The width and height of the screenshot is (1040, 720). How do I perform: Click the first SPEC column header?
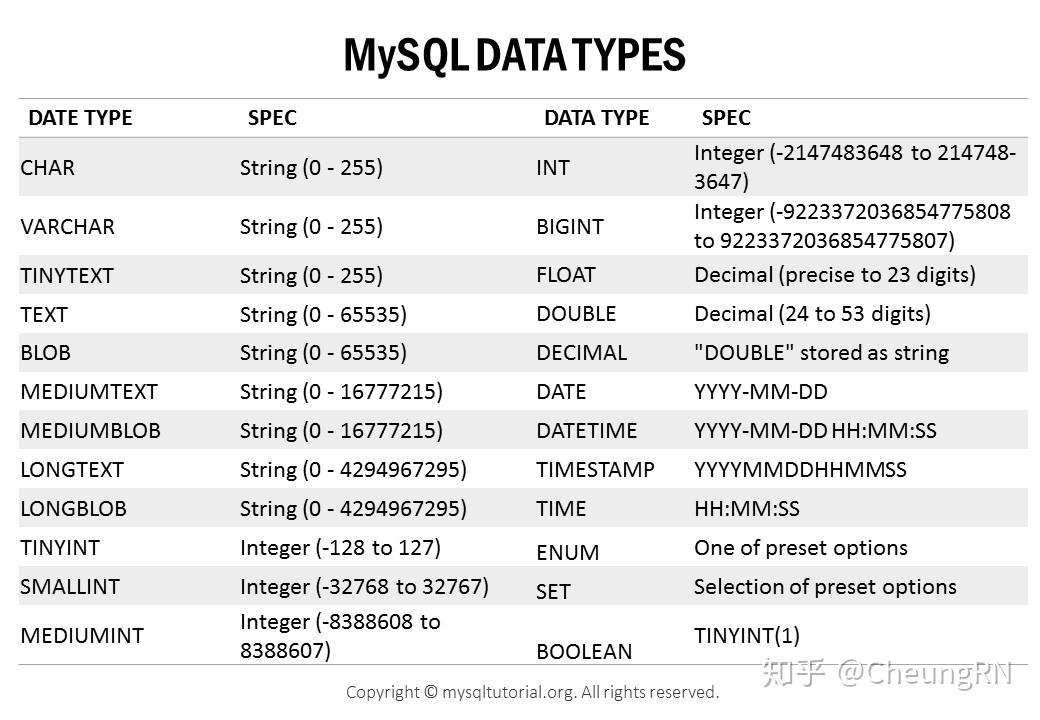coord(272,118)
